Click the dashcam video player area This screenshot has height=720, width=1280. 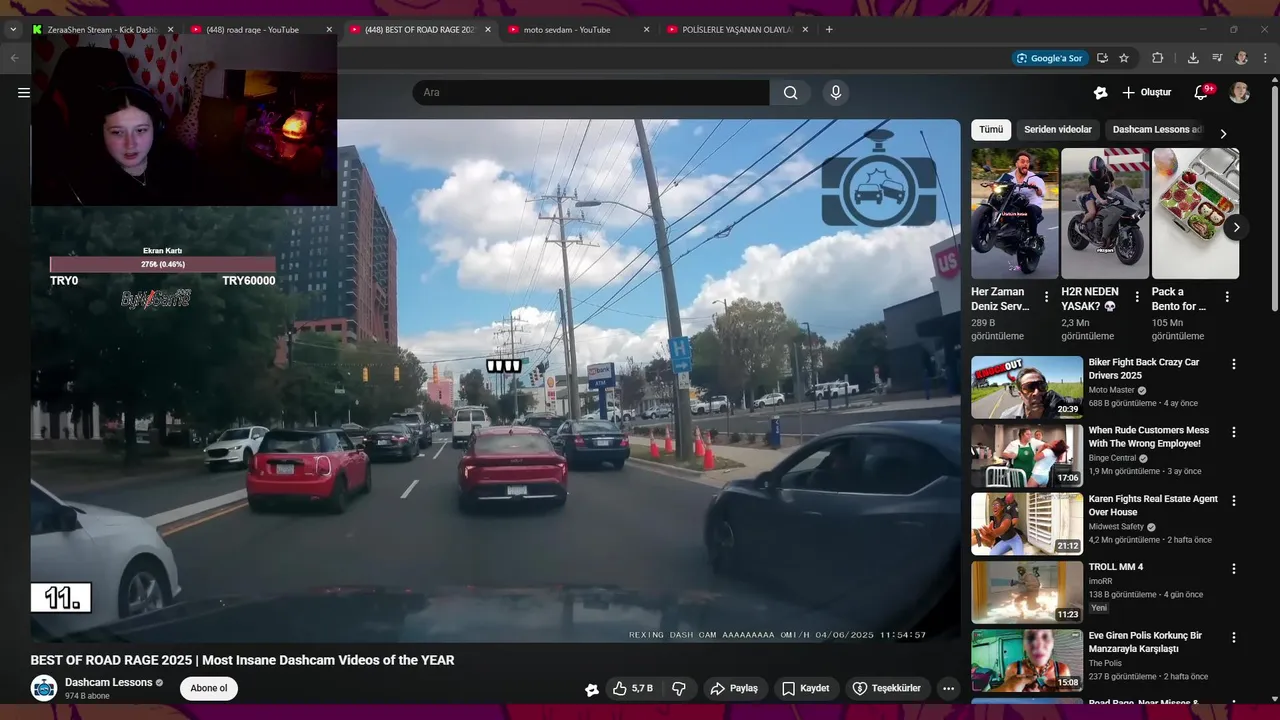(x=495, y=381)
